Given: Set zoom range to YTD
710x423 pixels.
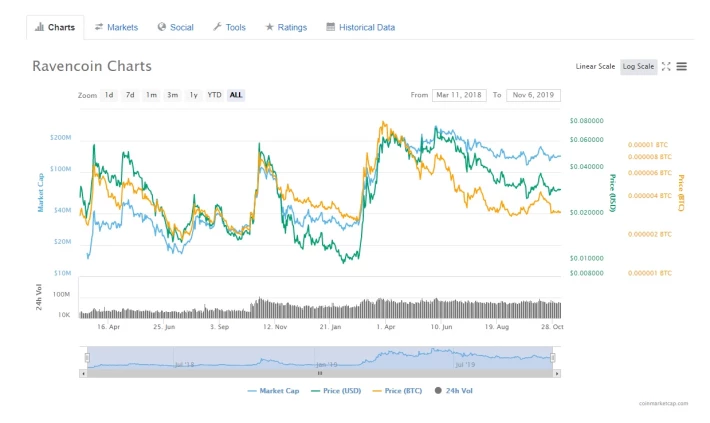Looking at the screenshot, I should click(214, 95).
